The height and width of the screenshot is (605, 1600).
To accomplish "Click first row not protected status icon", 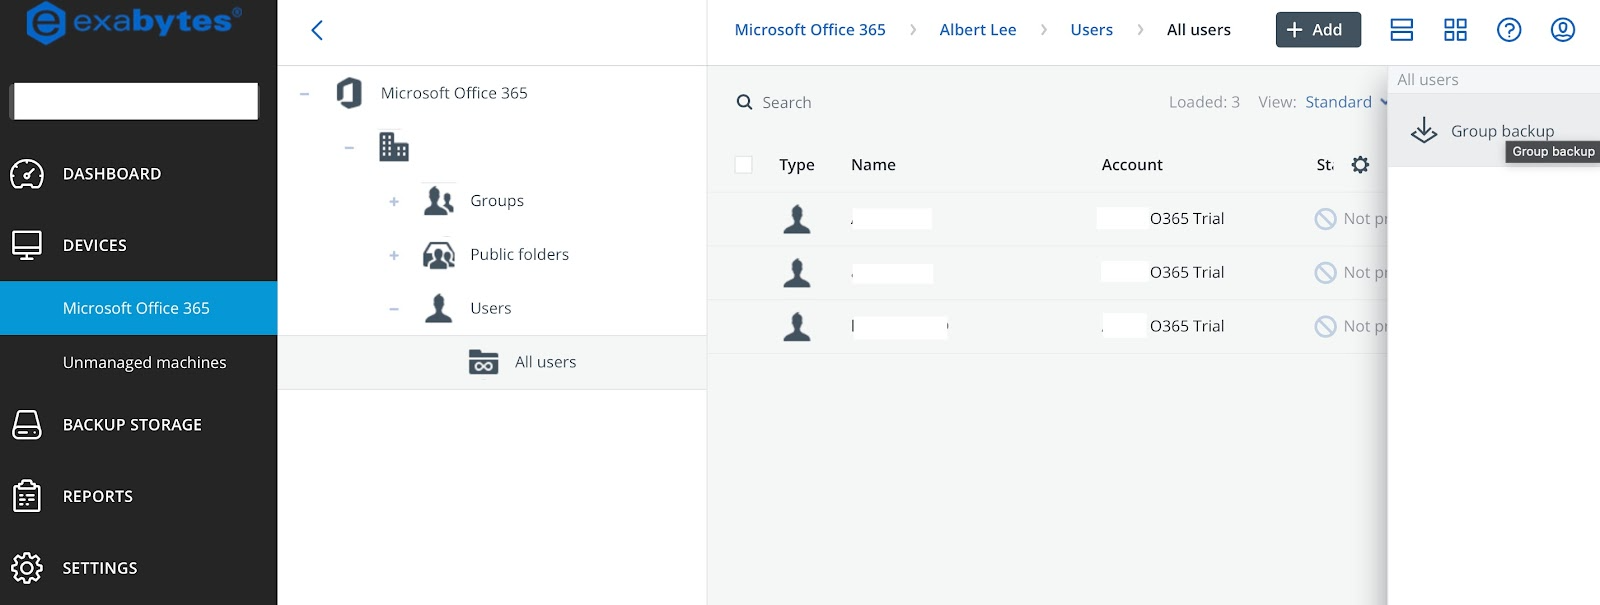I will pos(1326,219).
